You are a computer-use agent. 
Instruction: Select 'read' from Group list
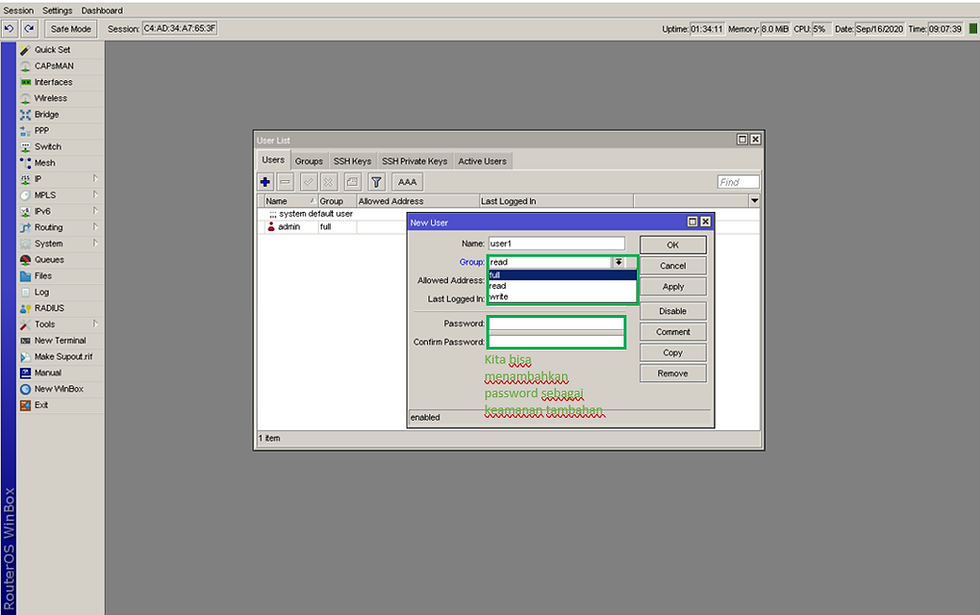pos(562,286)
